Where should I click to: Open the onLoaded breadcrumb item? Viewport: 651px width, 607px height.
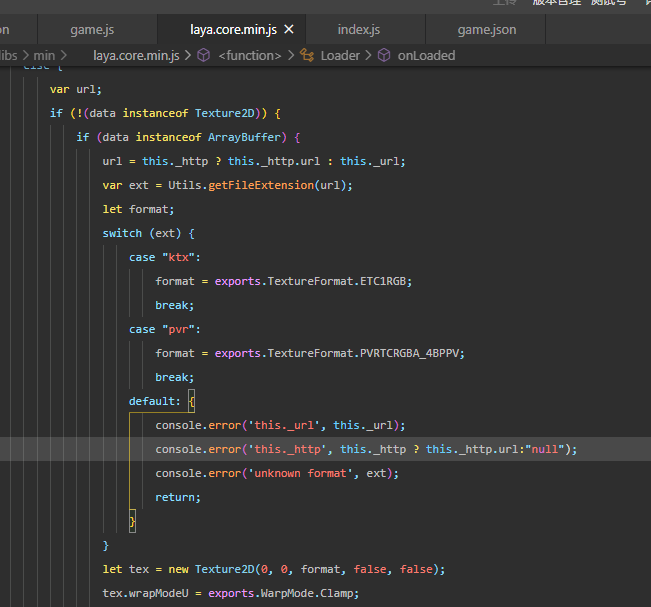pyautogui.click(x=426, y=56)
